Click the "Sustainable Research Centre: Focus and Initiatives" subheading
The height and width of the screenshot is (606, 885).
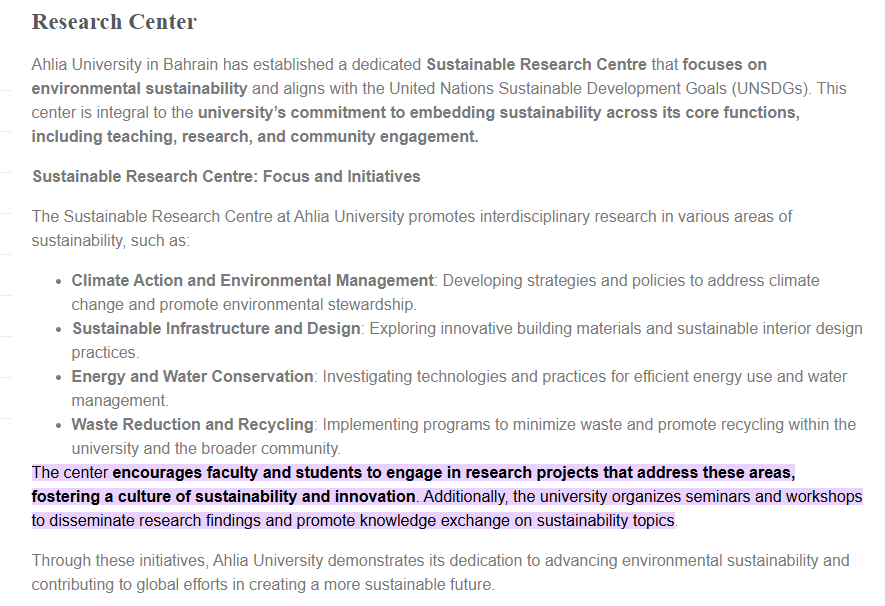tap(226, 176)
